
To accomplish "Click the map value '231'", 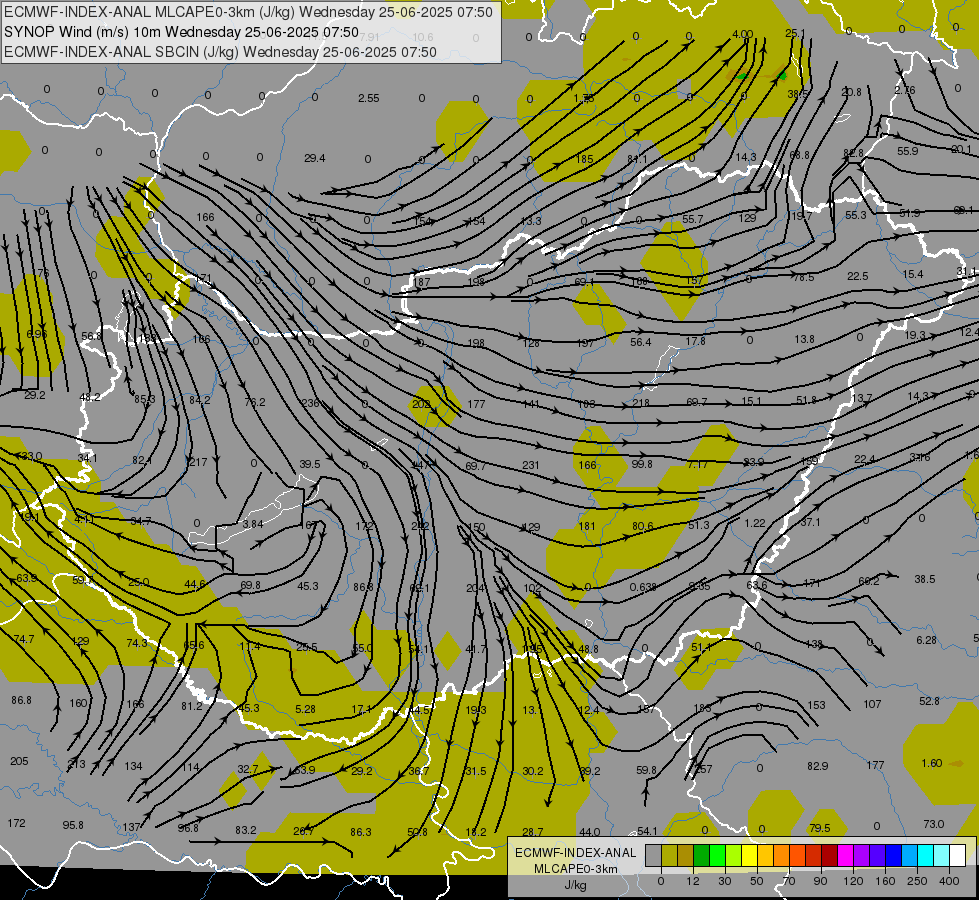I will tap(531, 465).
